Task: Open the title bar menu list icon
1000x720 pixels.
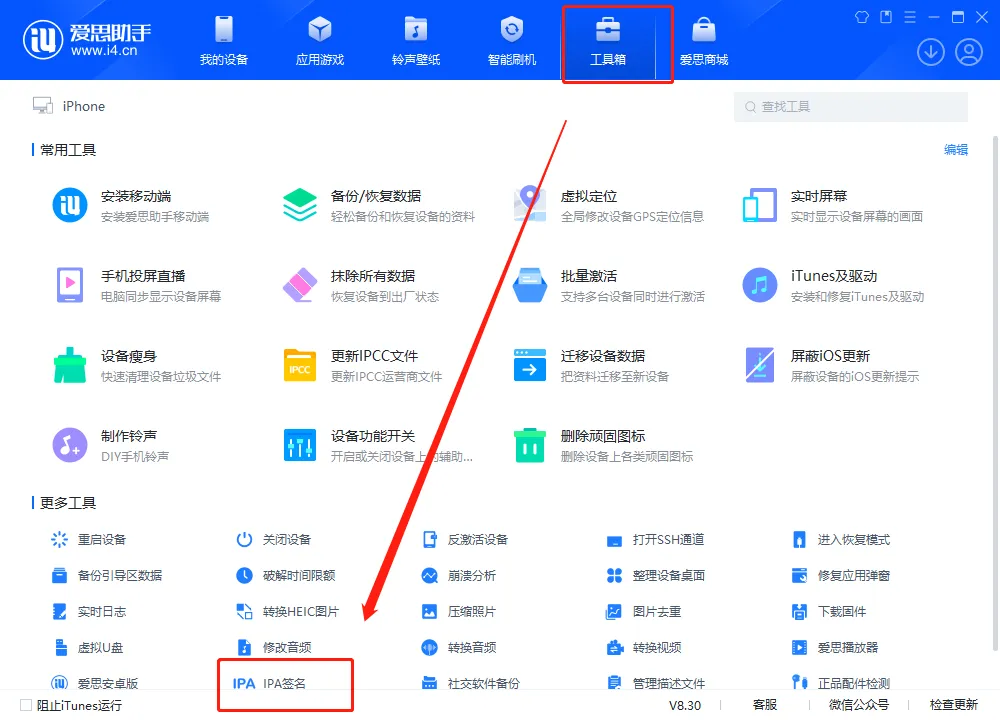Action: pos(910,17)
